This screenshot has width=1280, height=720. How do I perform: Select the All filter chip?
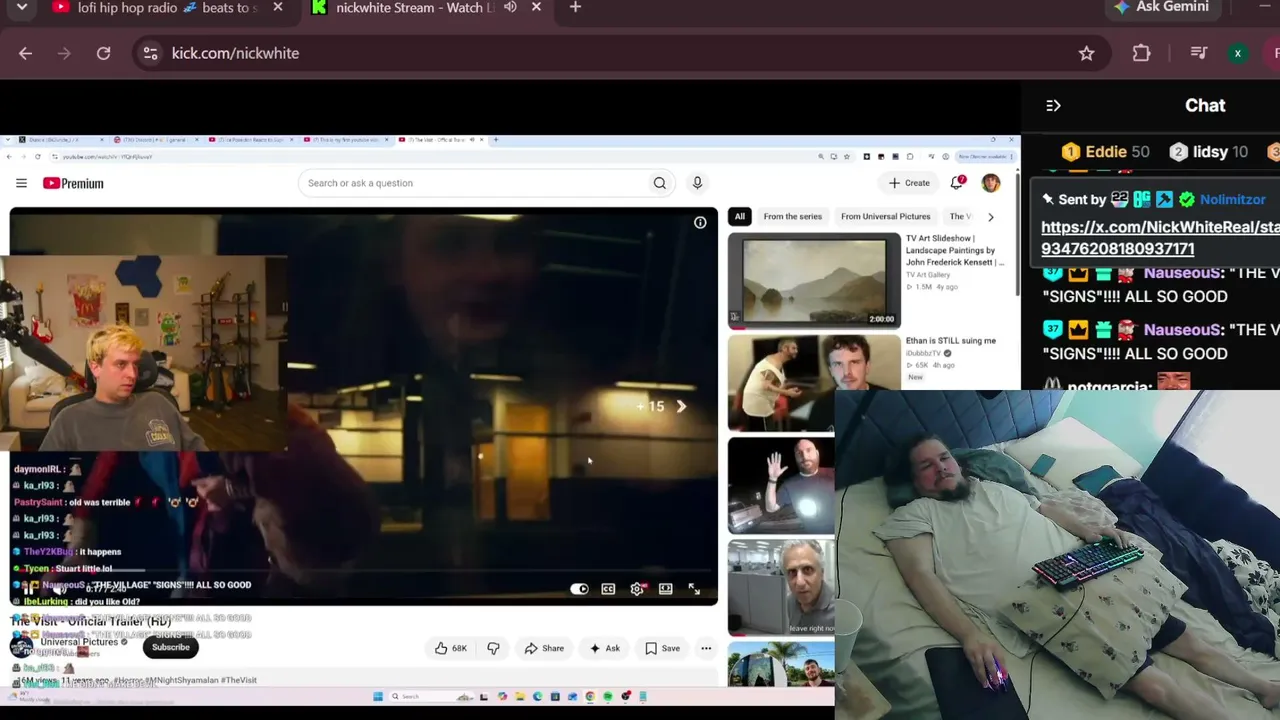[x=739, y=216]
